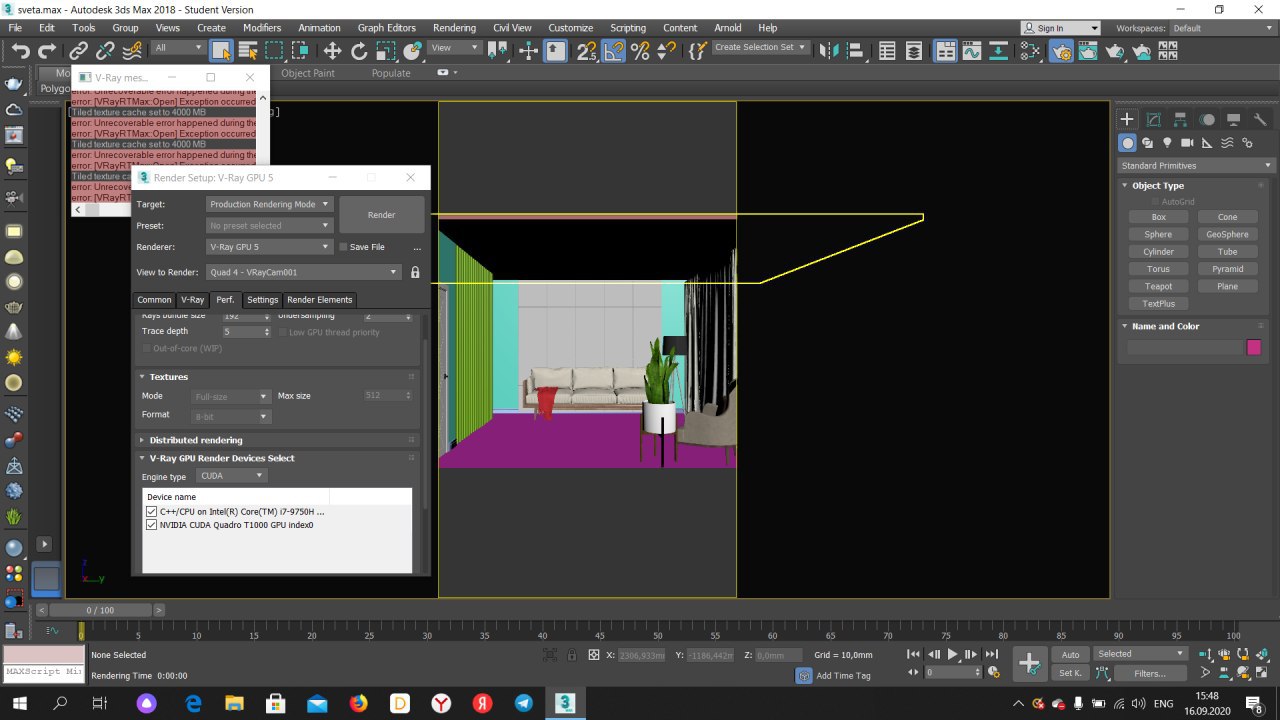
Task: Click the Zoom Extents All icon
Action: tap(1260, 654)
